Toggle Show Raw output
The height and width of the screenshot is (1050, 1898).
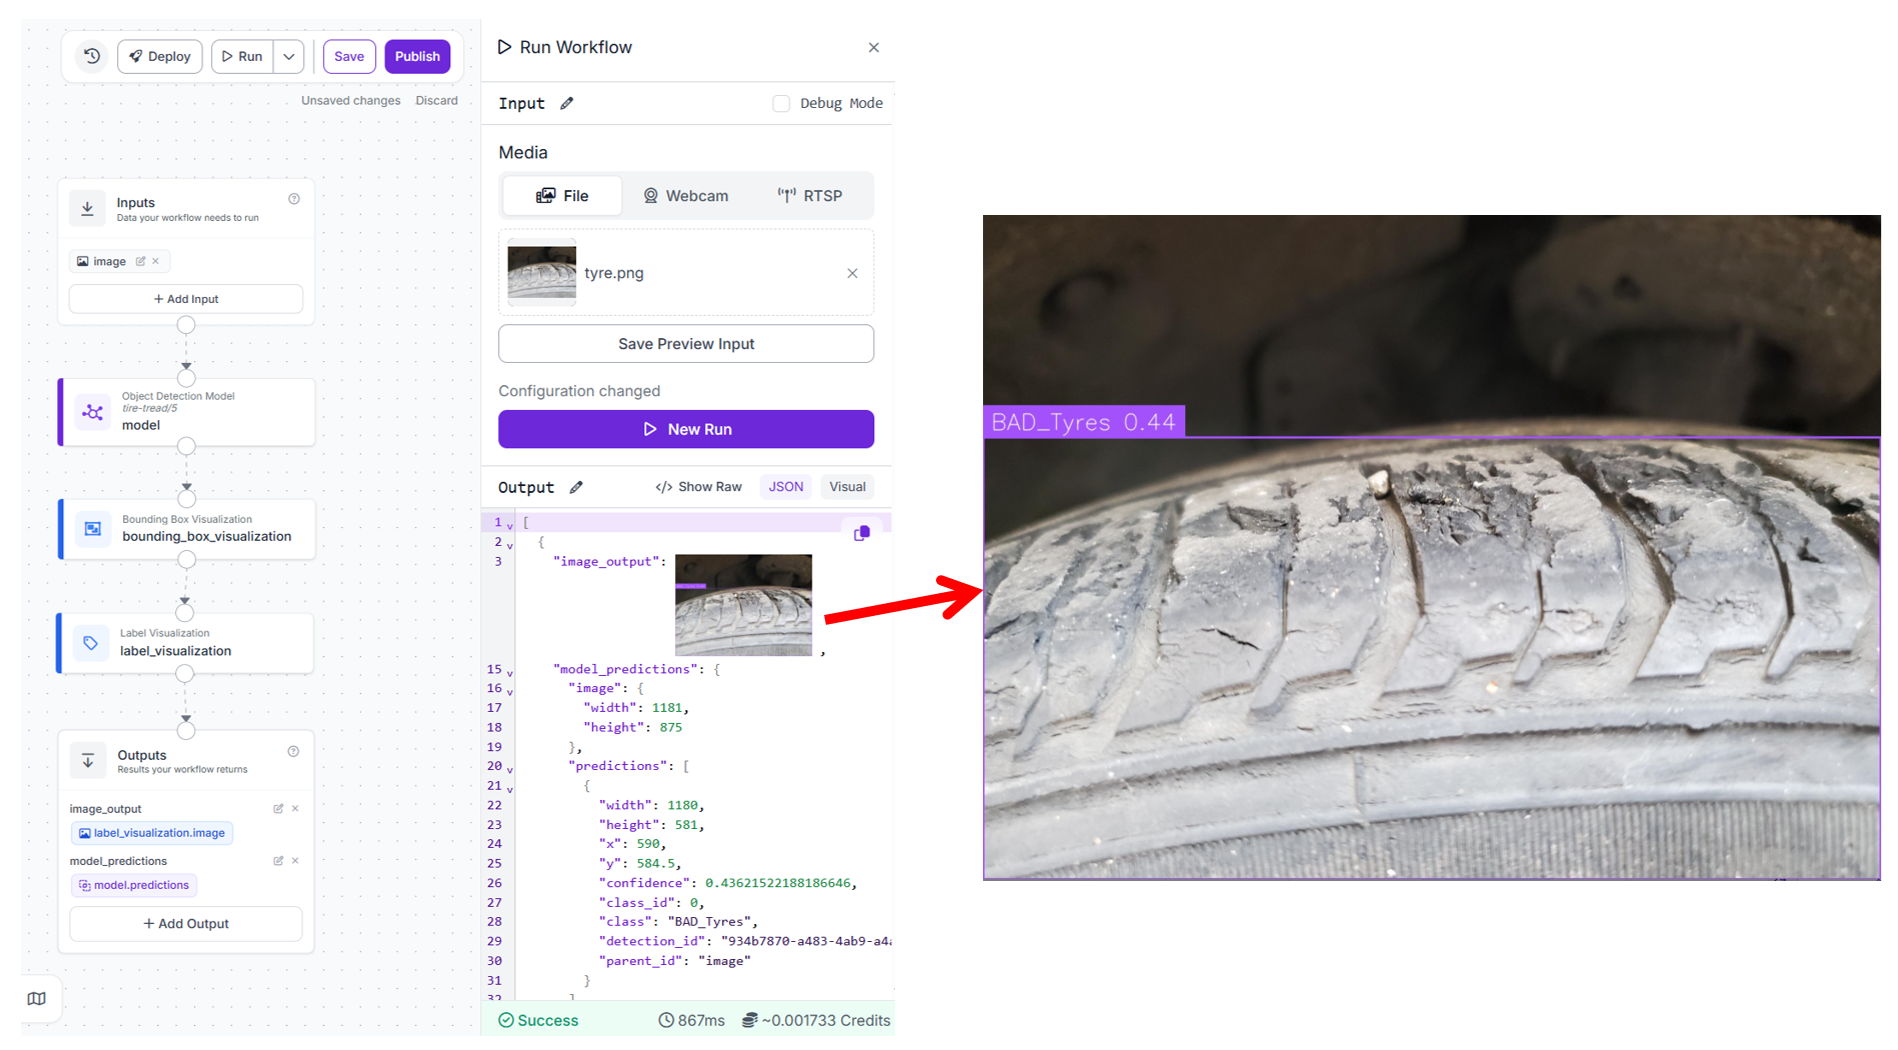(698, 487)
